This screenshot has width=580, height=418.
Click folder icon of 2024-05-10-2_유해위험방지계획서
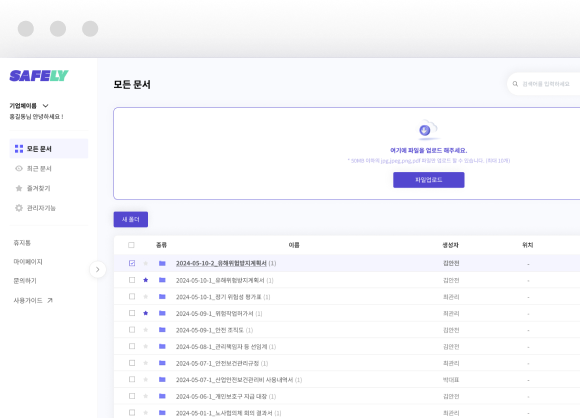162,263
